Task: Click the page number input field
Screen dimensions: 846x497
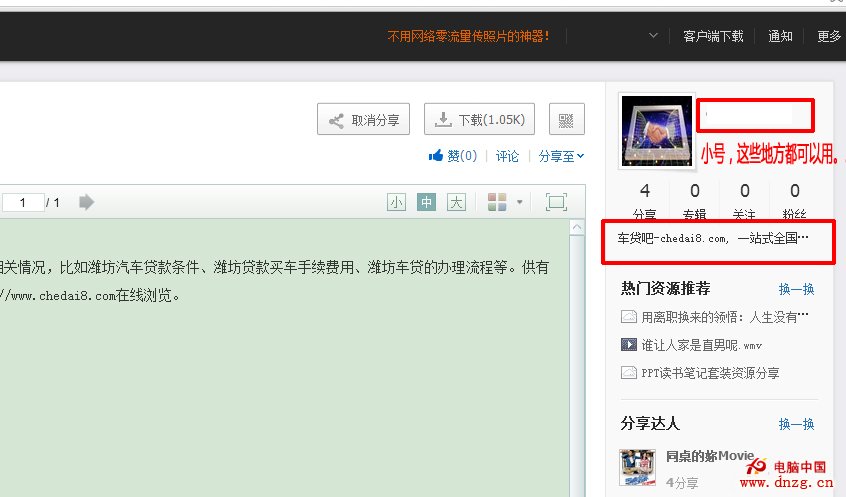Action: 23,202
